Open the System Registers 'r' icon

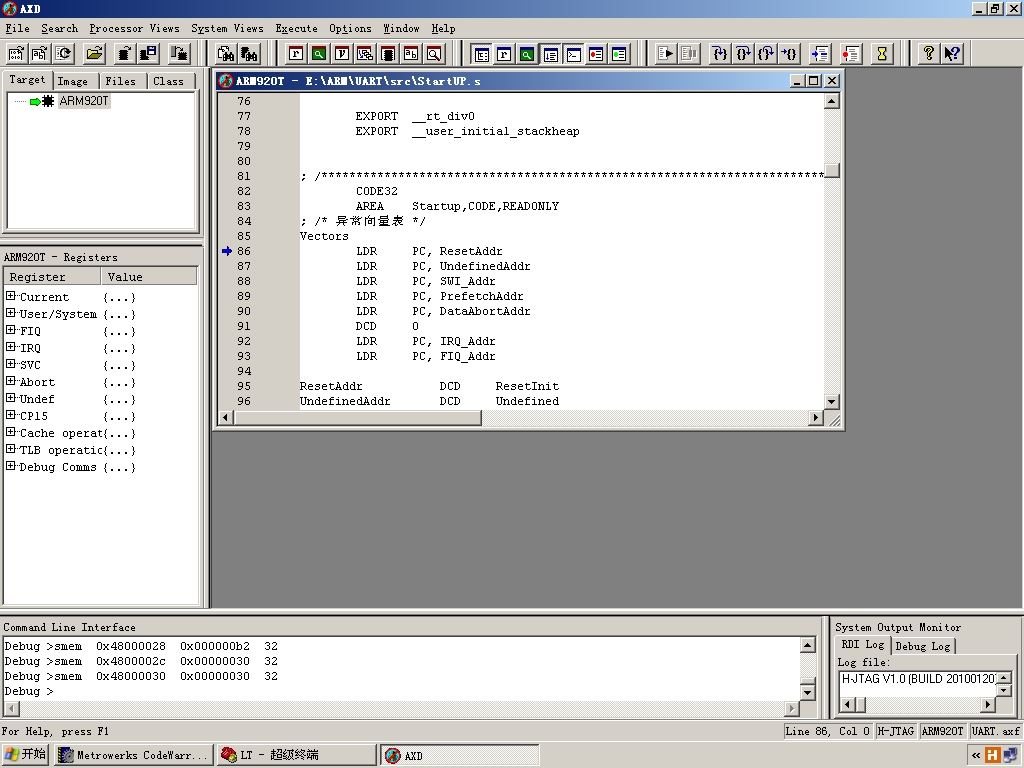click(504, 54)
